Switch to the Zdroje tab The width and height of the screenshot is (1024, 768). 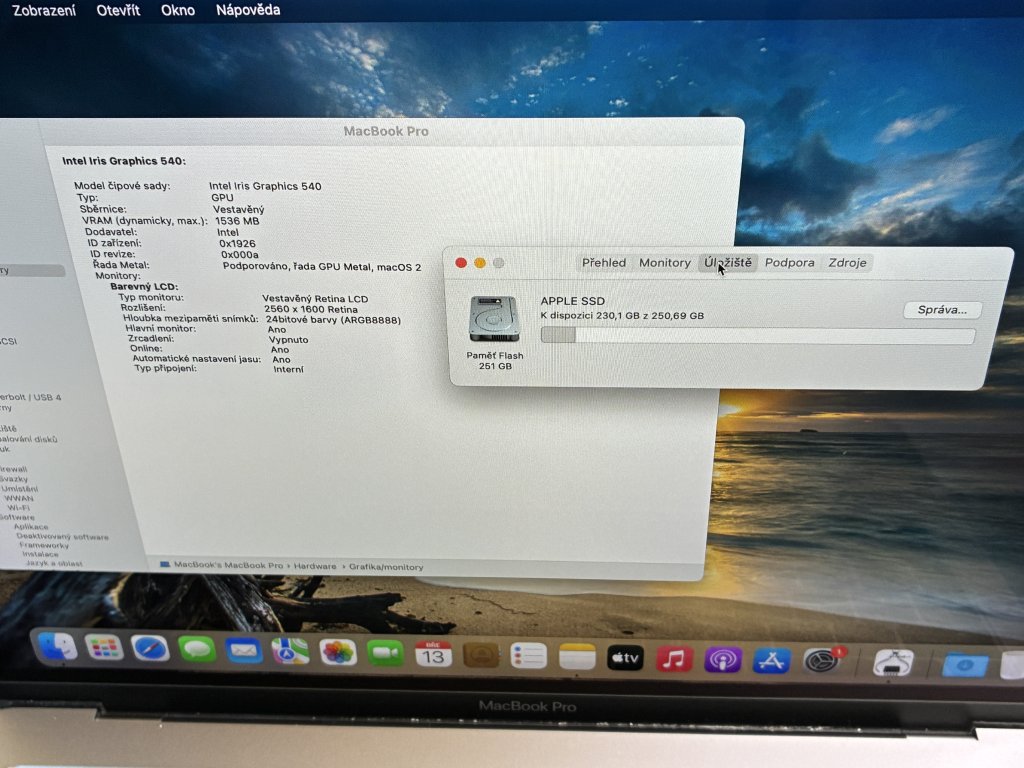(847, 263)
